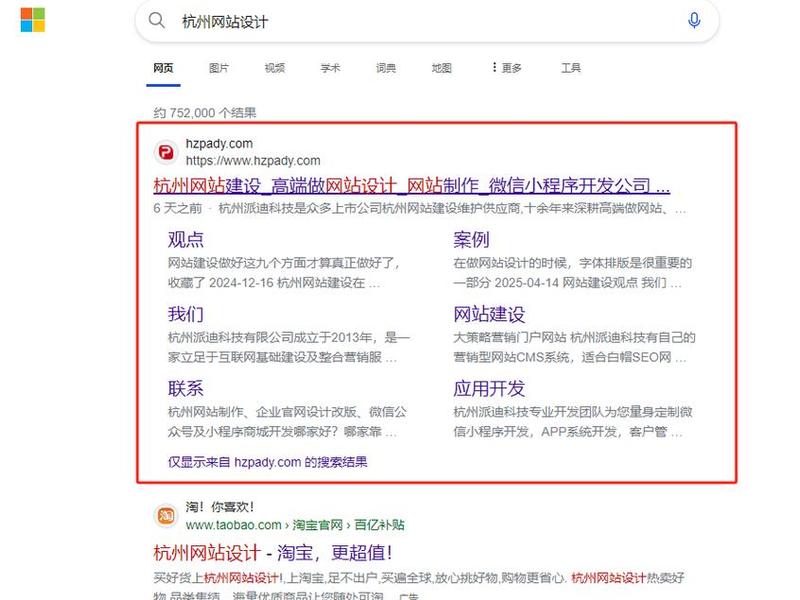Viewport: 800px width, 600px height.
Task: Open the 杭州网站建设_高端做网站设计 result title
Action: click(x=412, y=186)
